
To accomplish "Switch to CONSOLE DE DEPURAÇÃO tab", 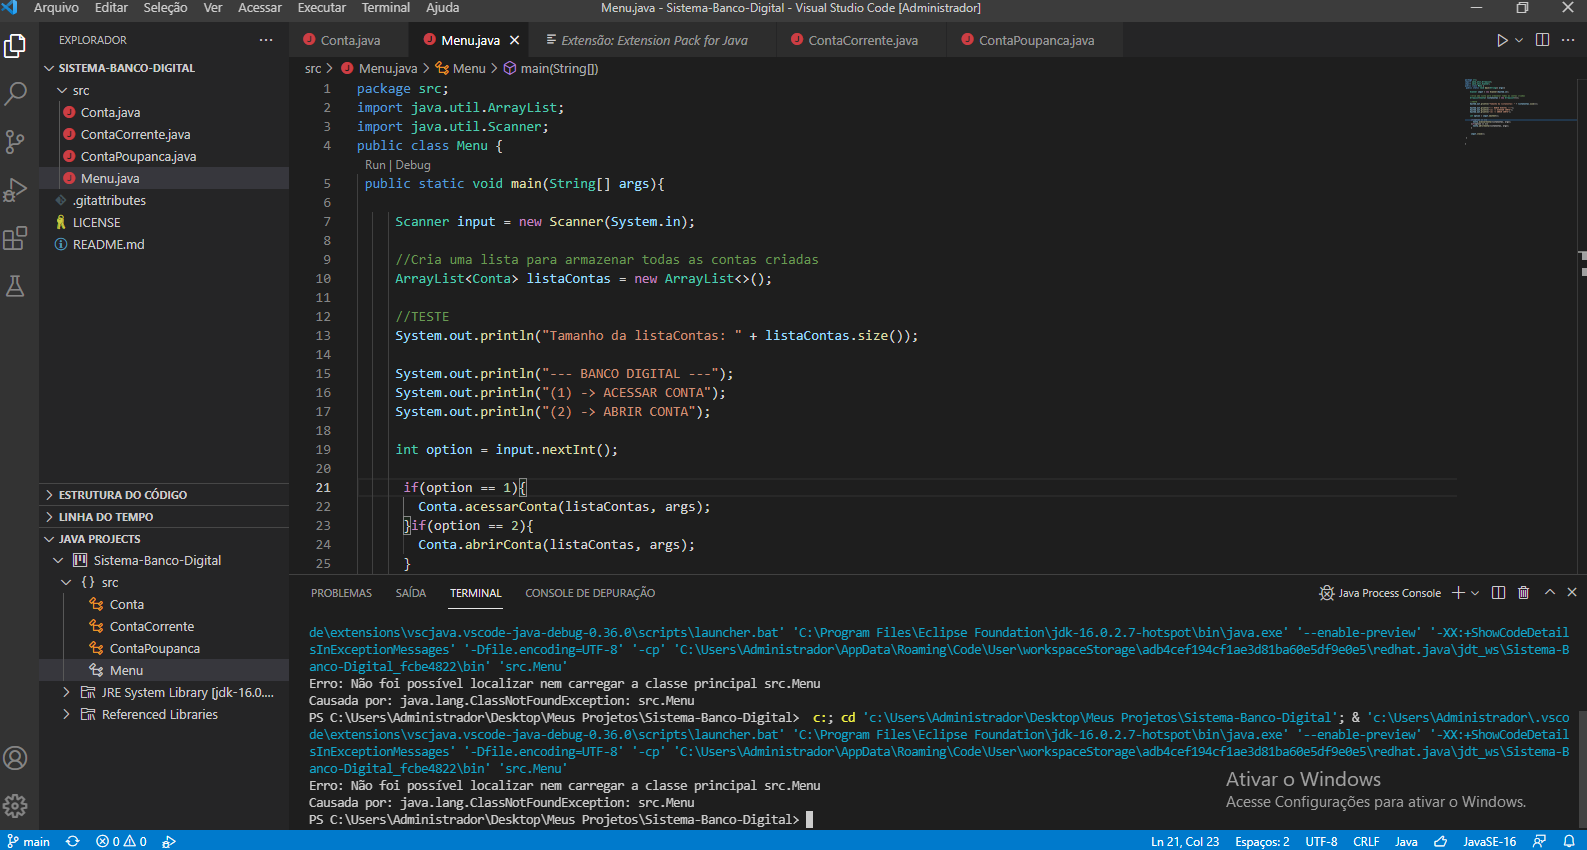I will [590, 593].
